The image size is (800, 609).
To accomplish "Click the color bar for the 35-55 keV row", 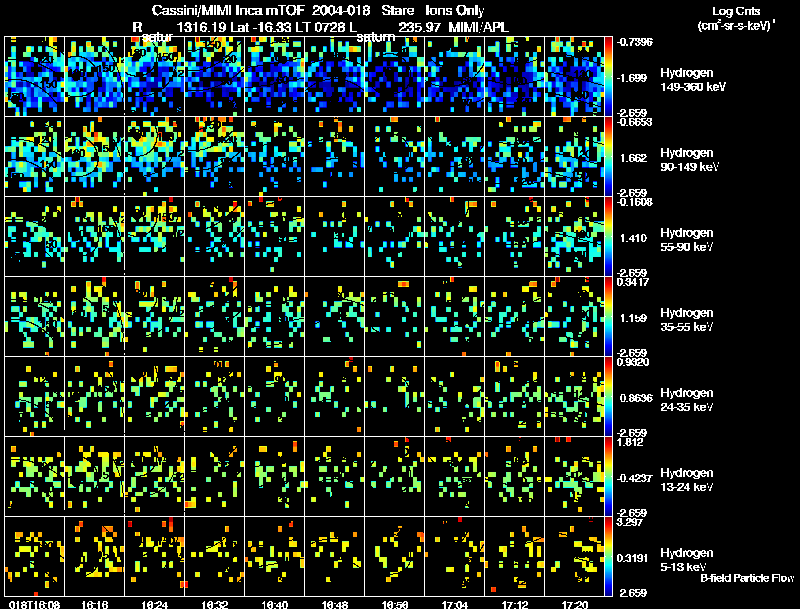I will point(608,317).
